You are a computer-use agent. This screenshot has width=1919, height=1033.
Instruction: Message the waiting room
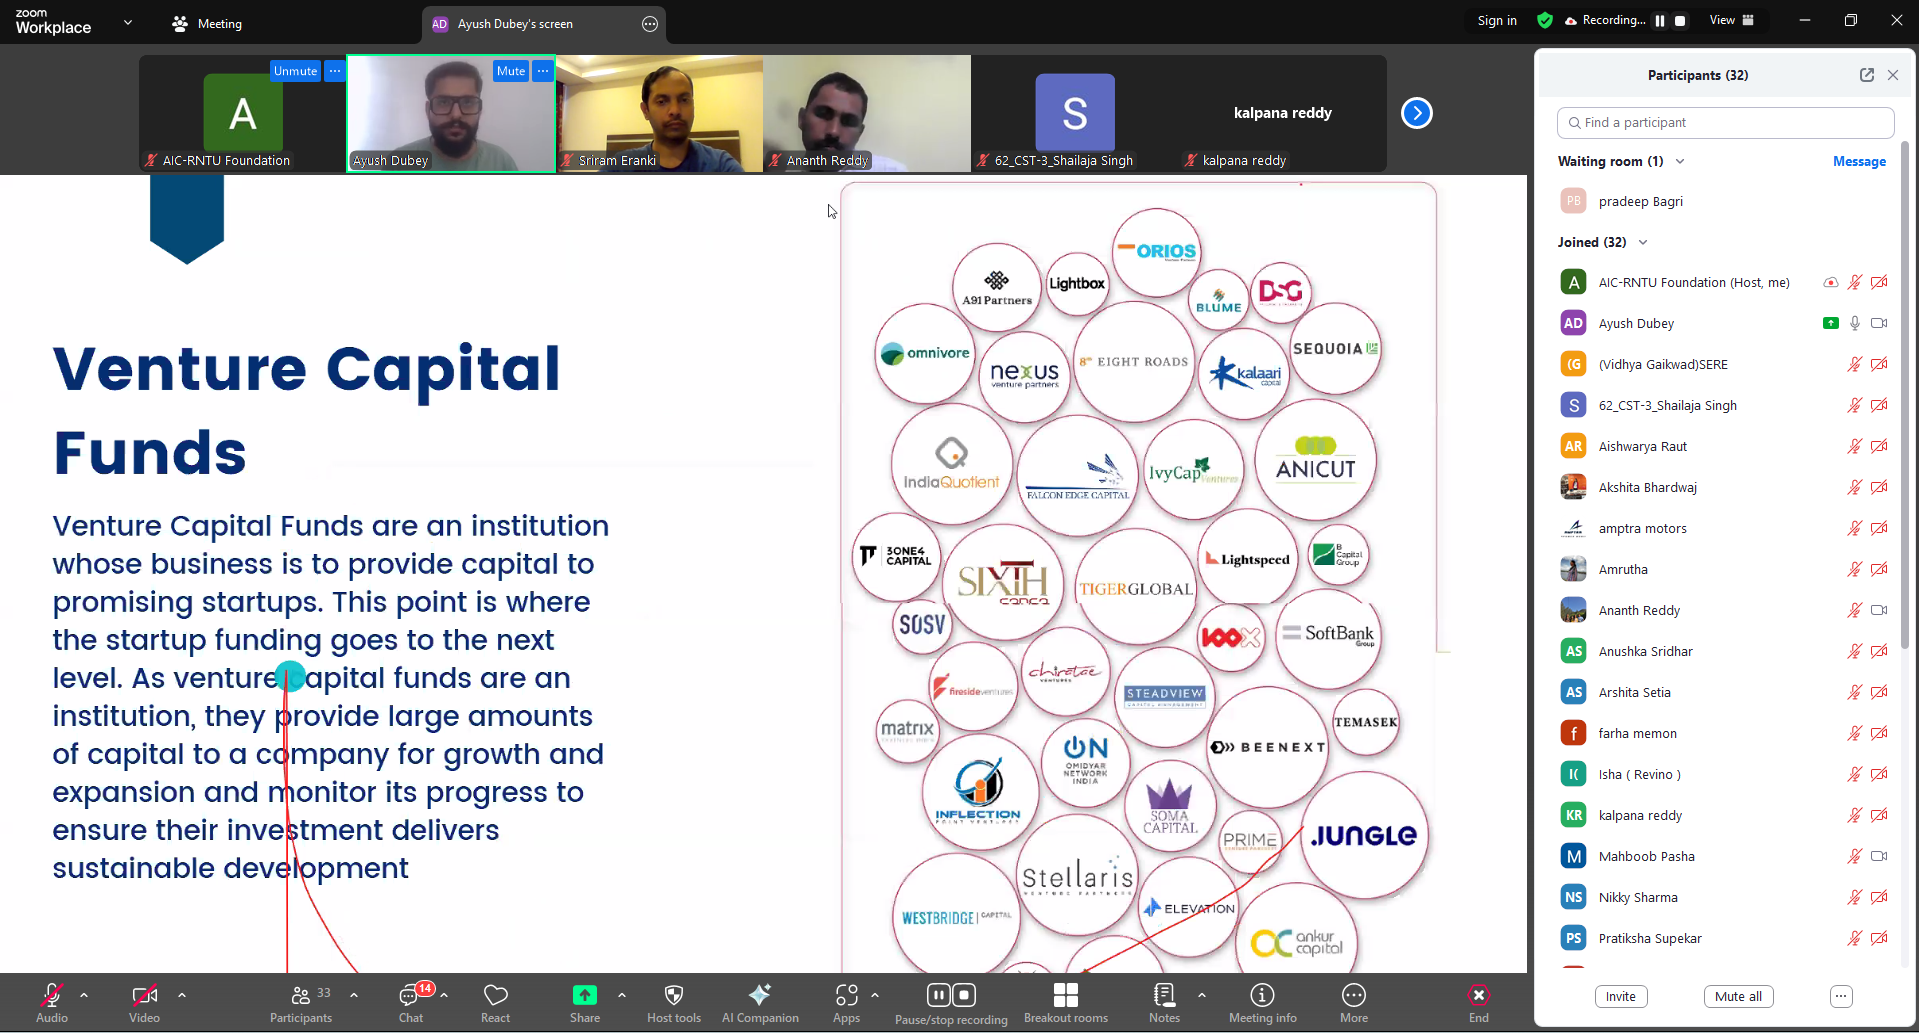1859,161
